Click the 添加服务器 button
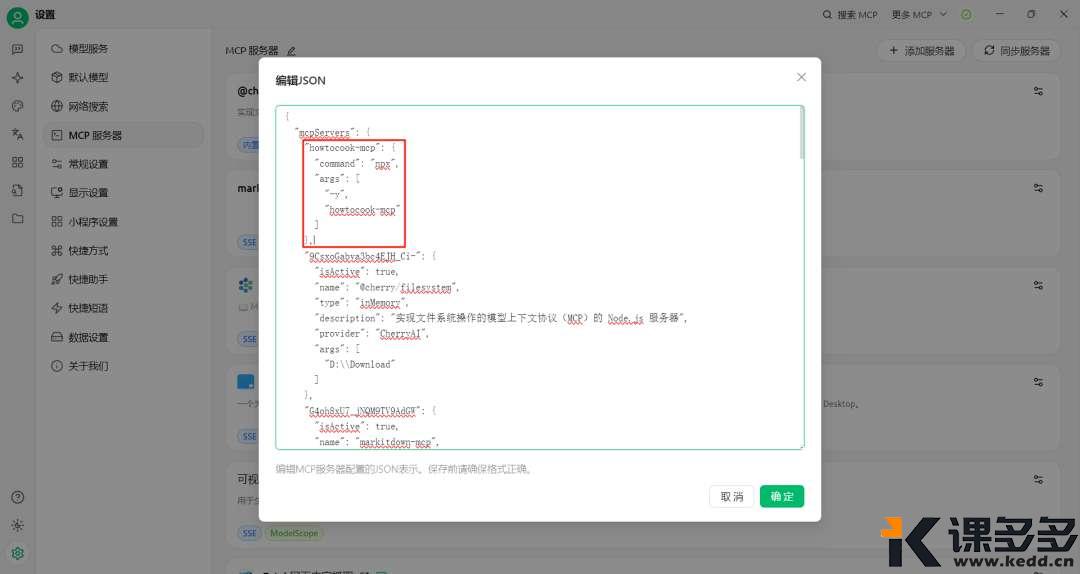Image resolution: width=1080 pixels, height=574 pixels. point(922,51)
